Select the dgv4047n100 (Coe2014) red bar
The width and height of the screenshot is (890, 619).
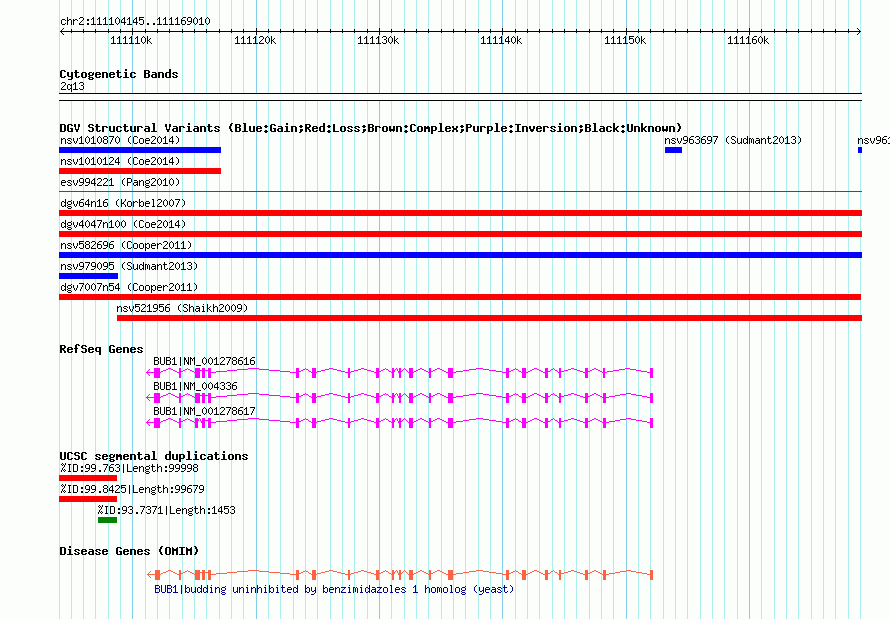(x=460, y=234)
